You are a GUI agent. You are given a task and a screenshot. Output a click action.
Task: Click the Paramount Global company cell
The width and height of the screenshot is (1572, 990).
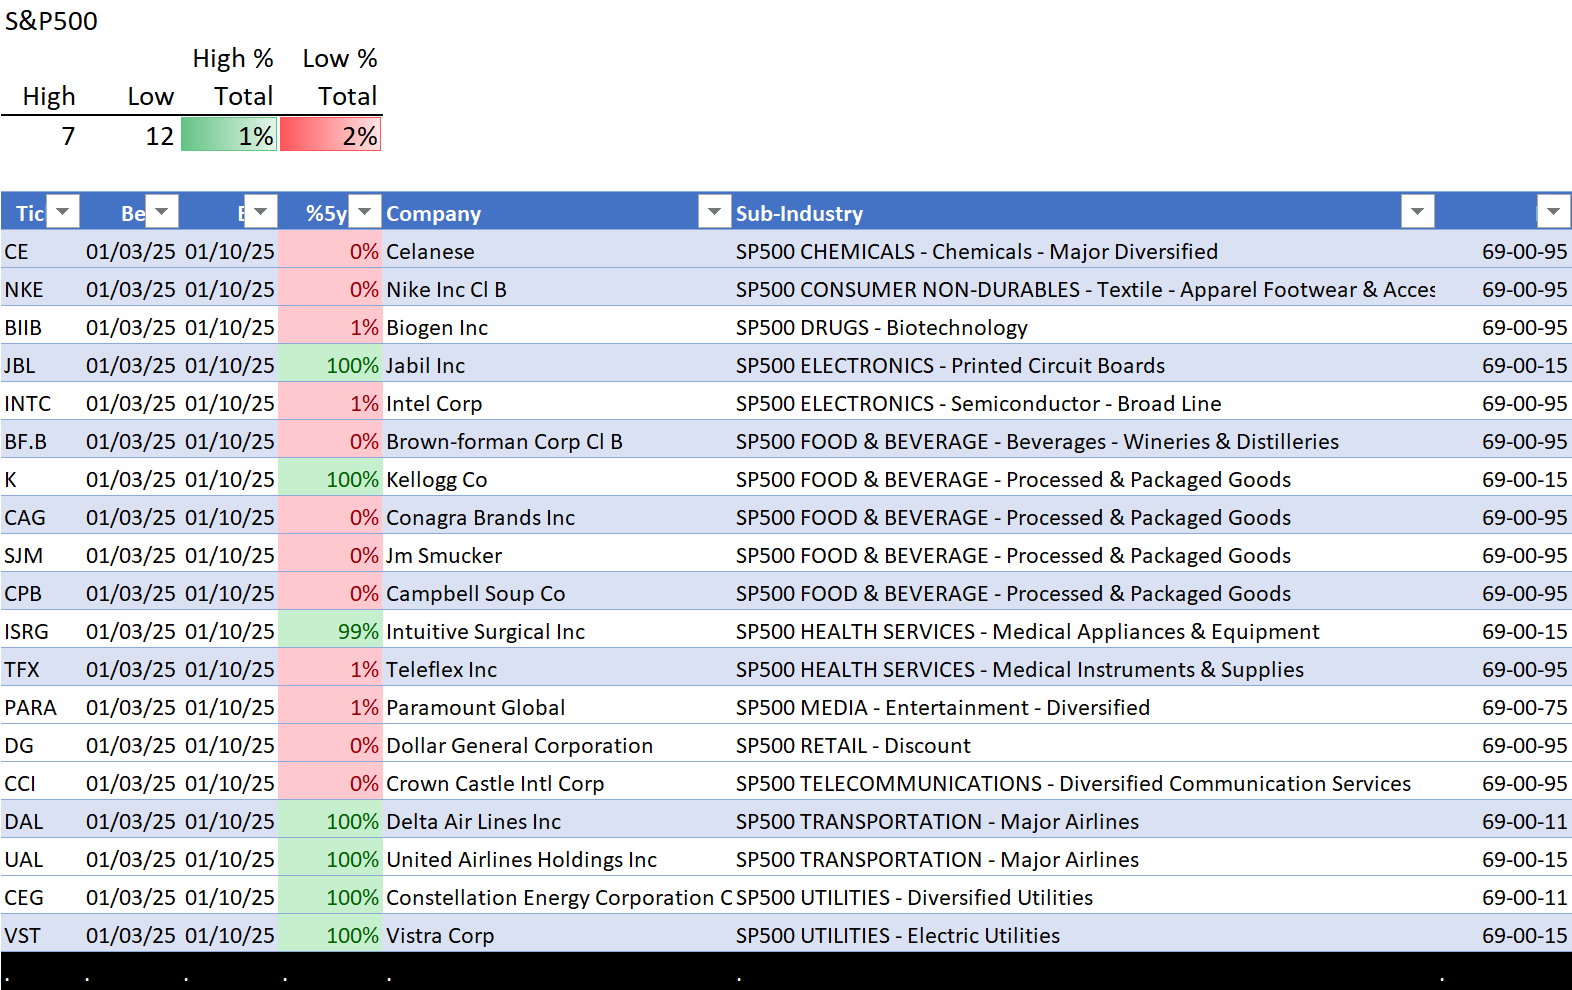point(557,707)
